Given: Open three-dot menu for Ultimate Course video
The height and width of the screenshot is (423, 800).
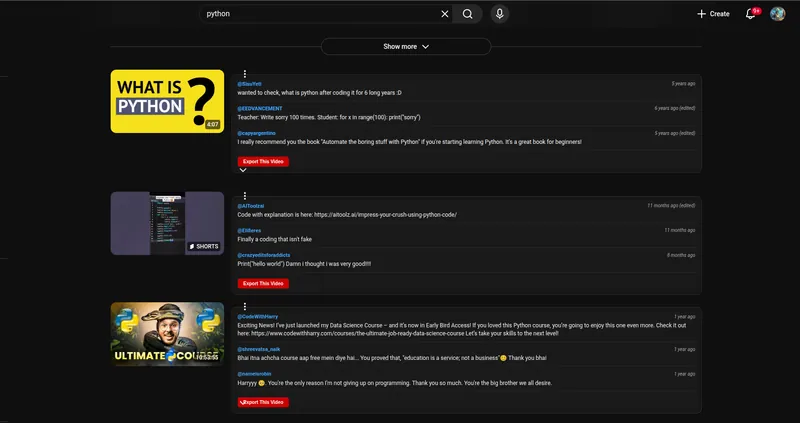Looking at the screenshot, I should pyautogui.click(x=245, y=307).
